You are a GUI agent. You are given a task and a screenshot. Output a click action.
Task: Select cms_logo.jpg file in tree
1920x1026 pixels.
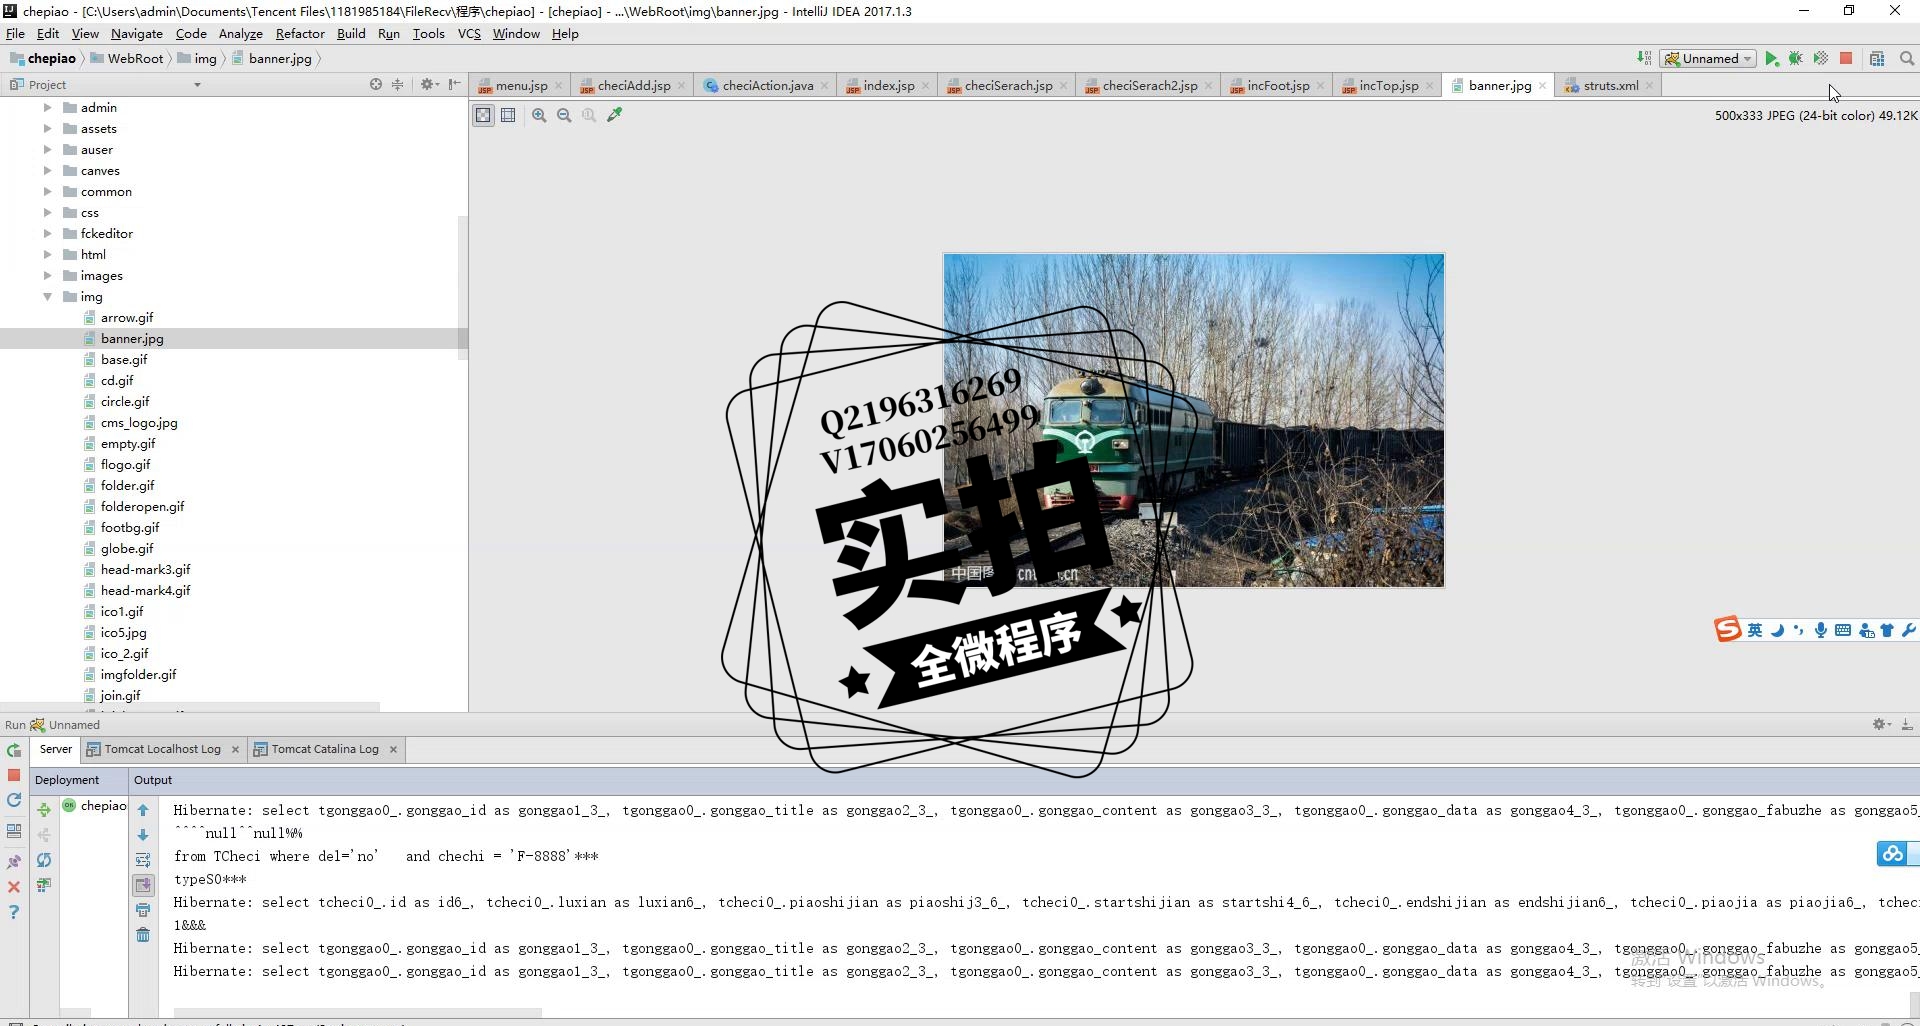[139, 422]
